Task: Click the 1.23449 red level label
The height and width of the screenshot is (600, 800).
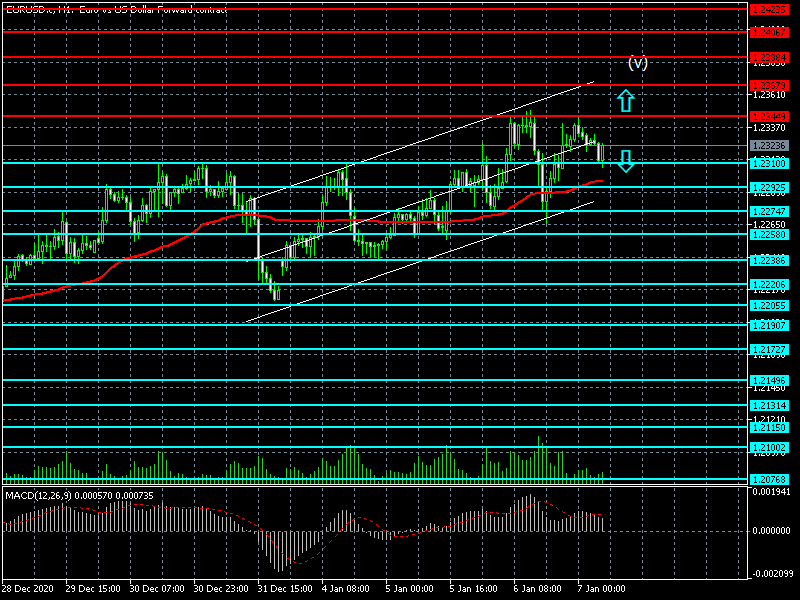Action: point(768,116)
